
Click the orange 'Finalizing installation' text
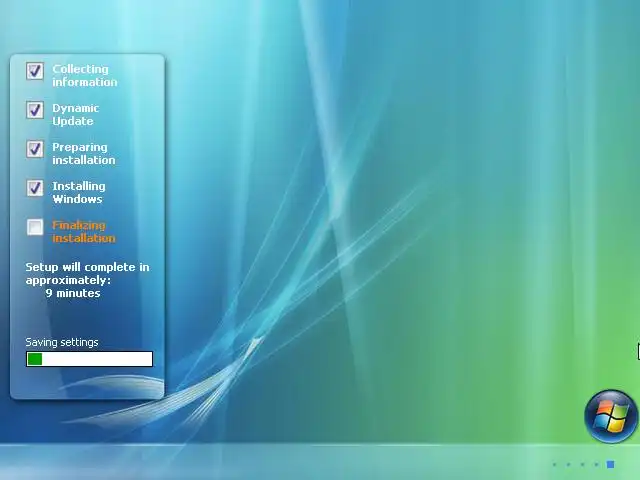pyautogui.click(x=84, y=231)
